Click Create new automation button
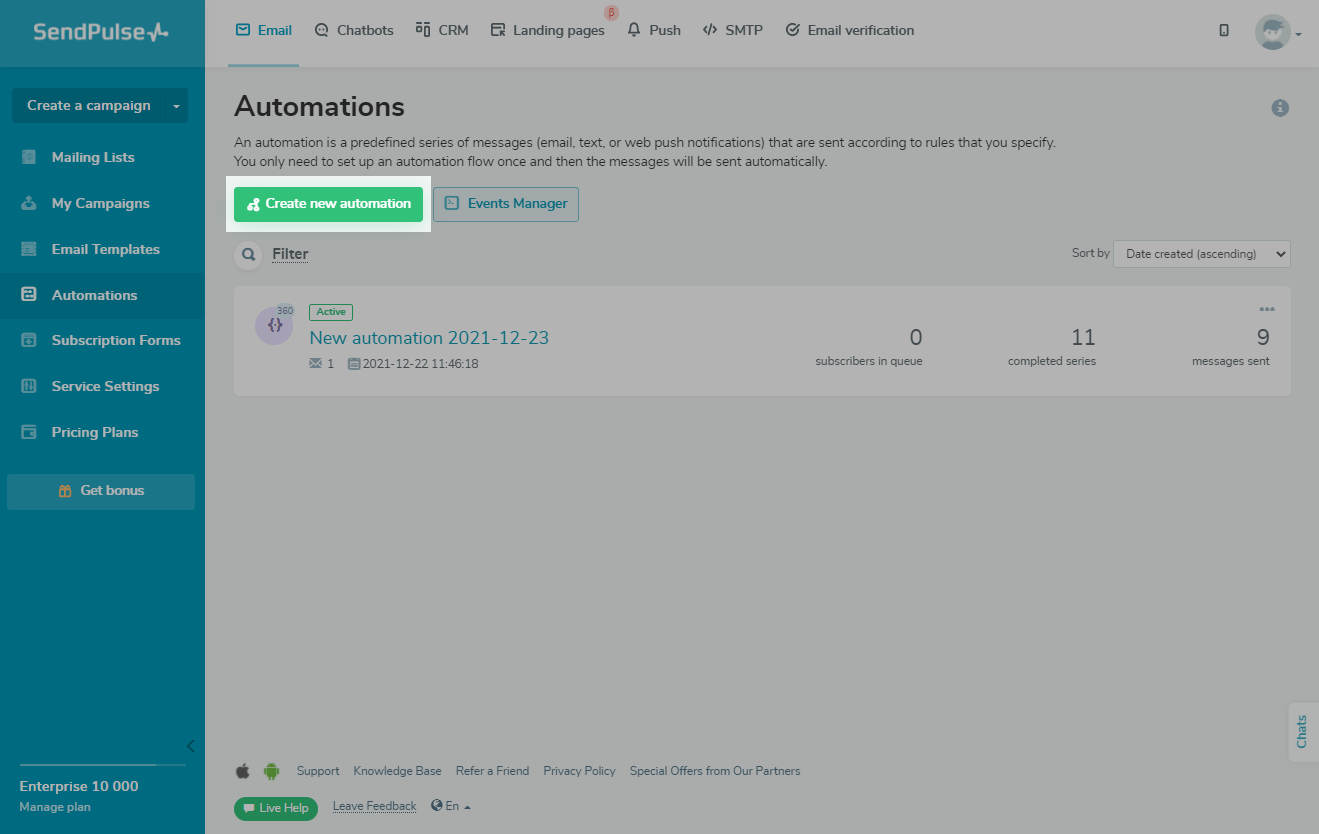 (x=329, y=204)
